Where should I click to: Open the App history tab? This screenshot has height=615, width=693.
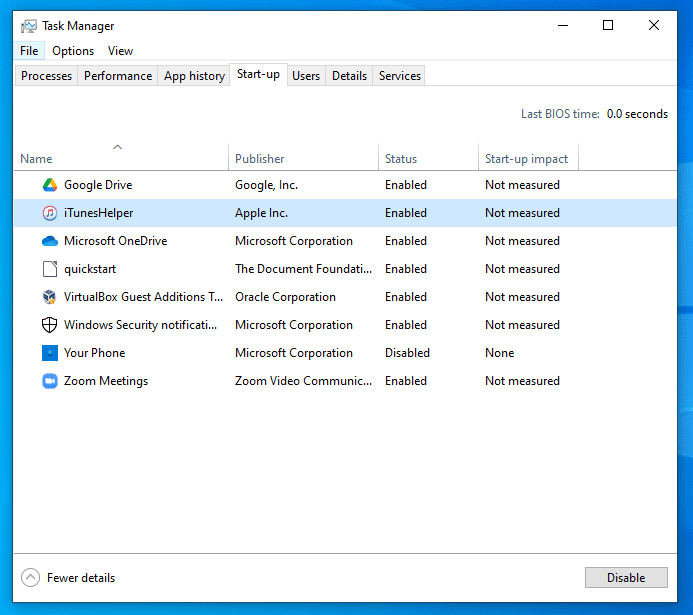194,76
